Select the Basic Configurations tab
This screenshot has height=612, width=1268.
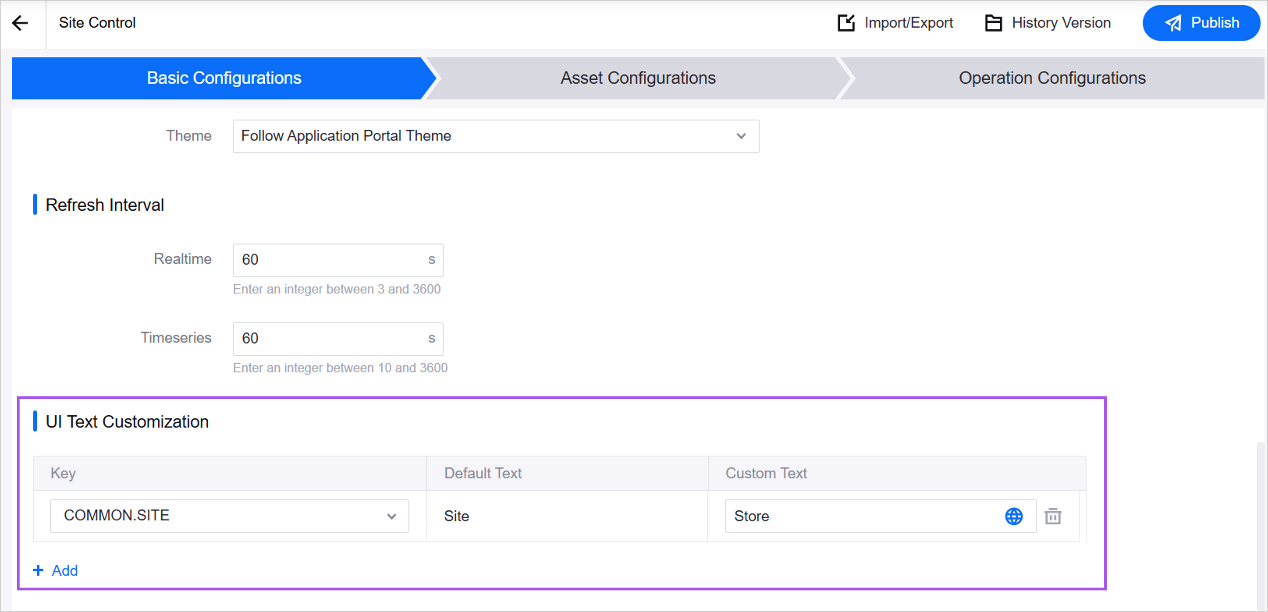click(224, 78)
